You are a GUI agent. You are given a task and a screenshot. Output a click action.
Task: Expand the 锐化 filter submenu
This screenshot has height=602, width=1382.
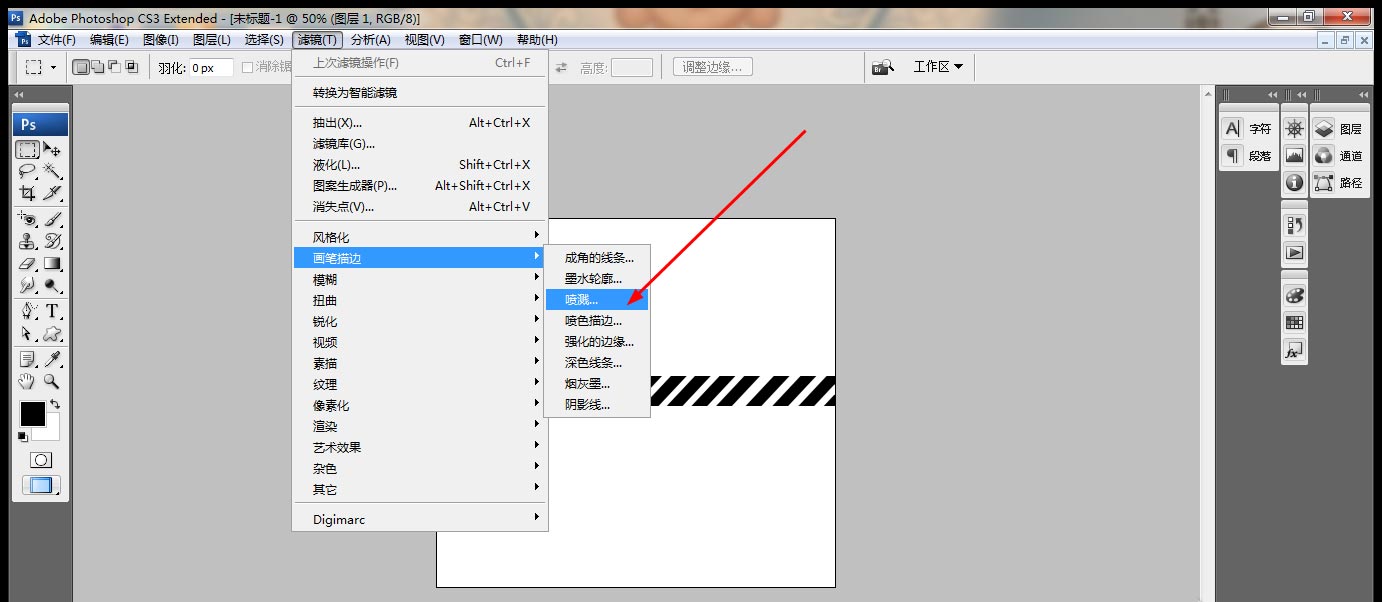click(420, 321)
